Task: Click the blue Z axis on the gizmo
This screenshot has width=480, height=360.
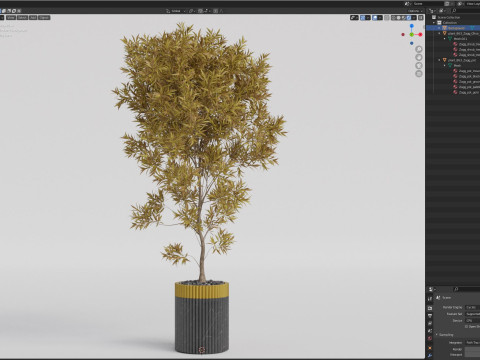Action: click(x=412, y=26)
